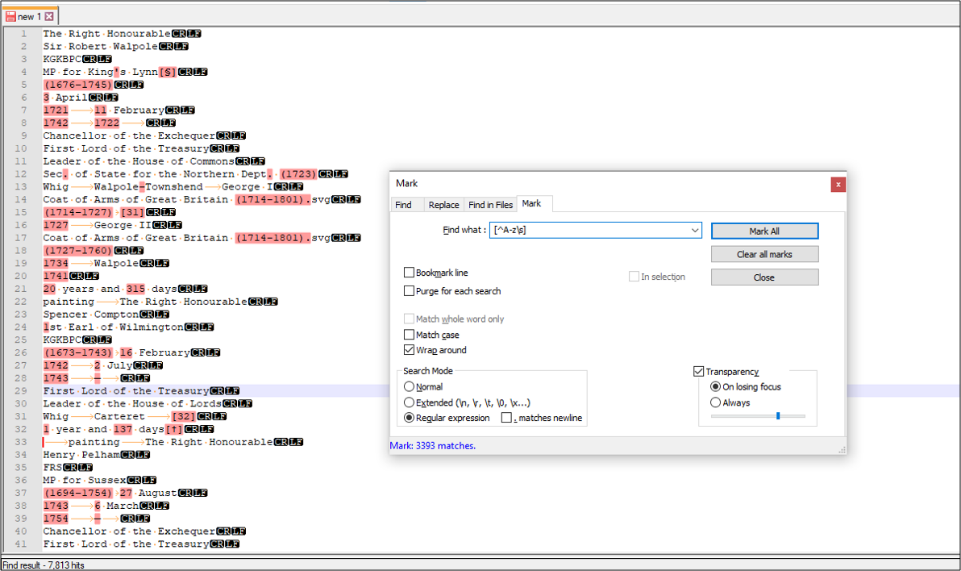Expand the 'Find what' history dropdown

694,230
